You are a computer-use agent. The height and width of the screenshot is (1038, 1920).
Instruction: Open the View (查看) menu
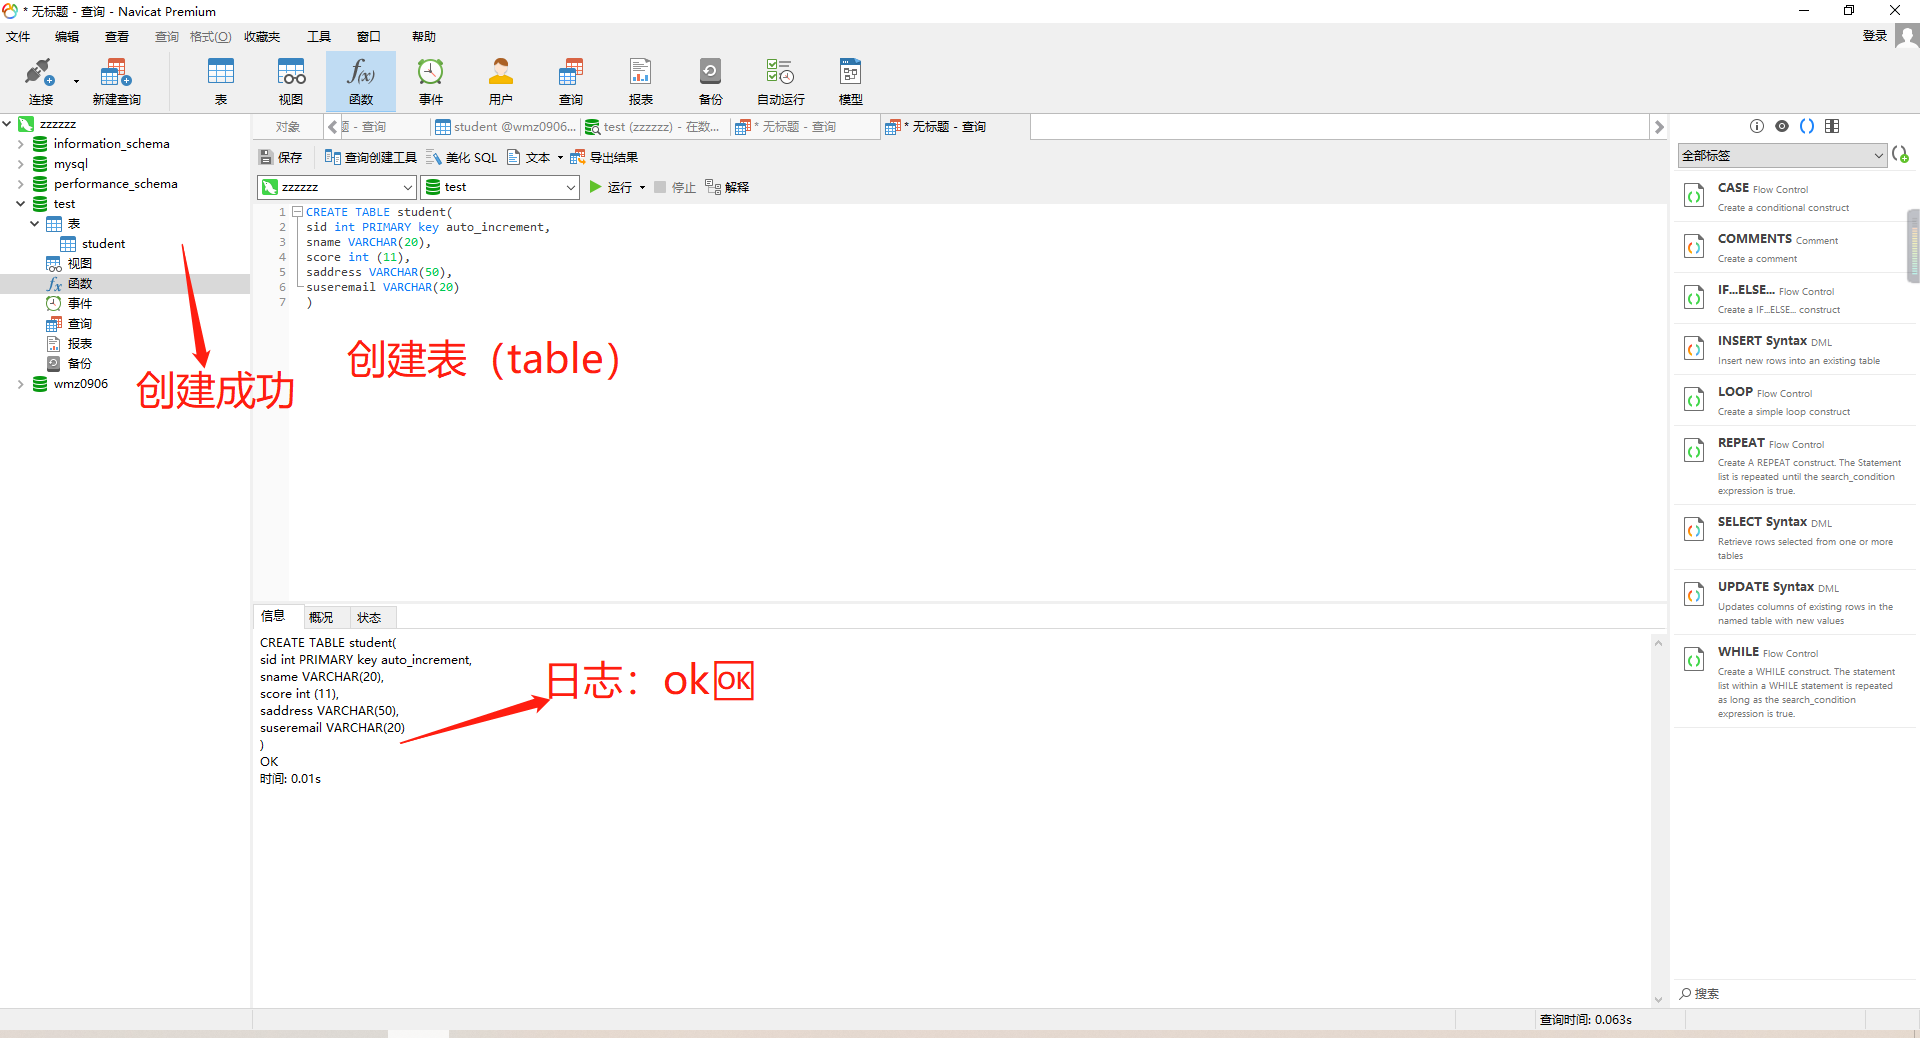click(117, 37)
